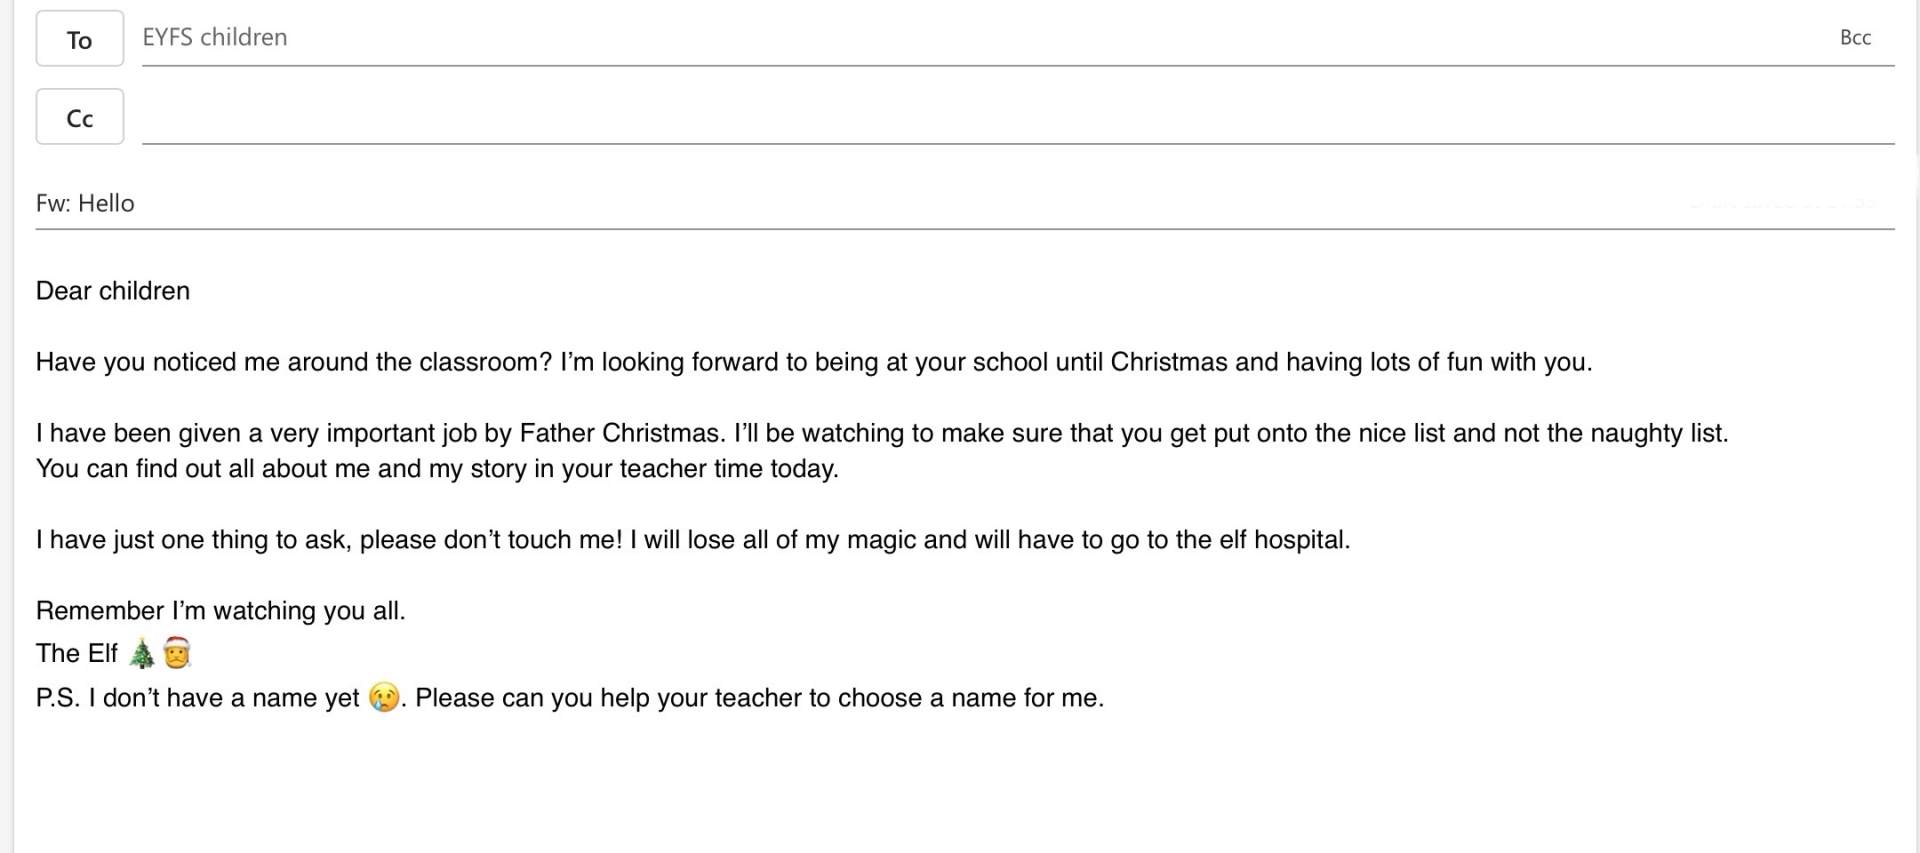The height and width of the screenshot is (853, 1920).
Task: Open the To recipients picker button
Action: pyautogui.click(x=80, y=39)
